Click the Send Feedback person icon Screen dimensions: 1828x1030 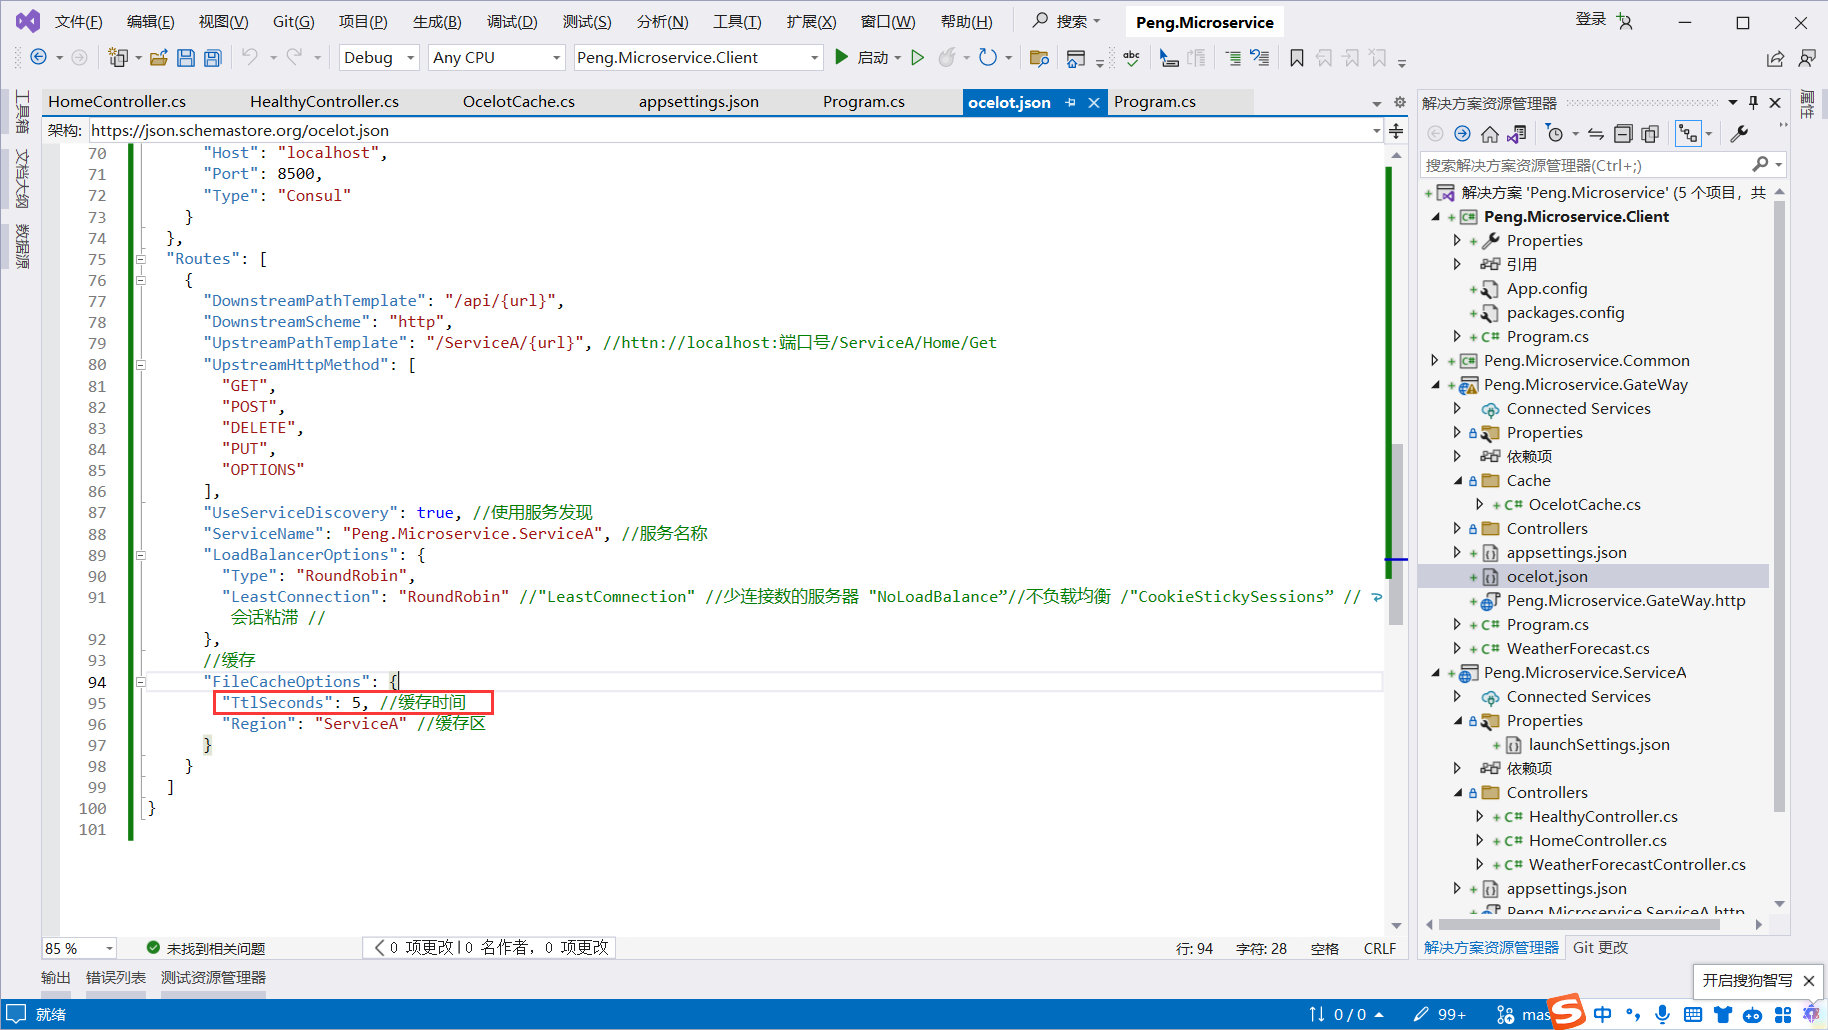[1807, 58]
